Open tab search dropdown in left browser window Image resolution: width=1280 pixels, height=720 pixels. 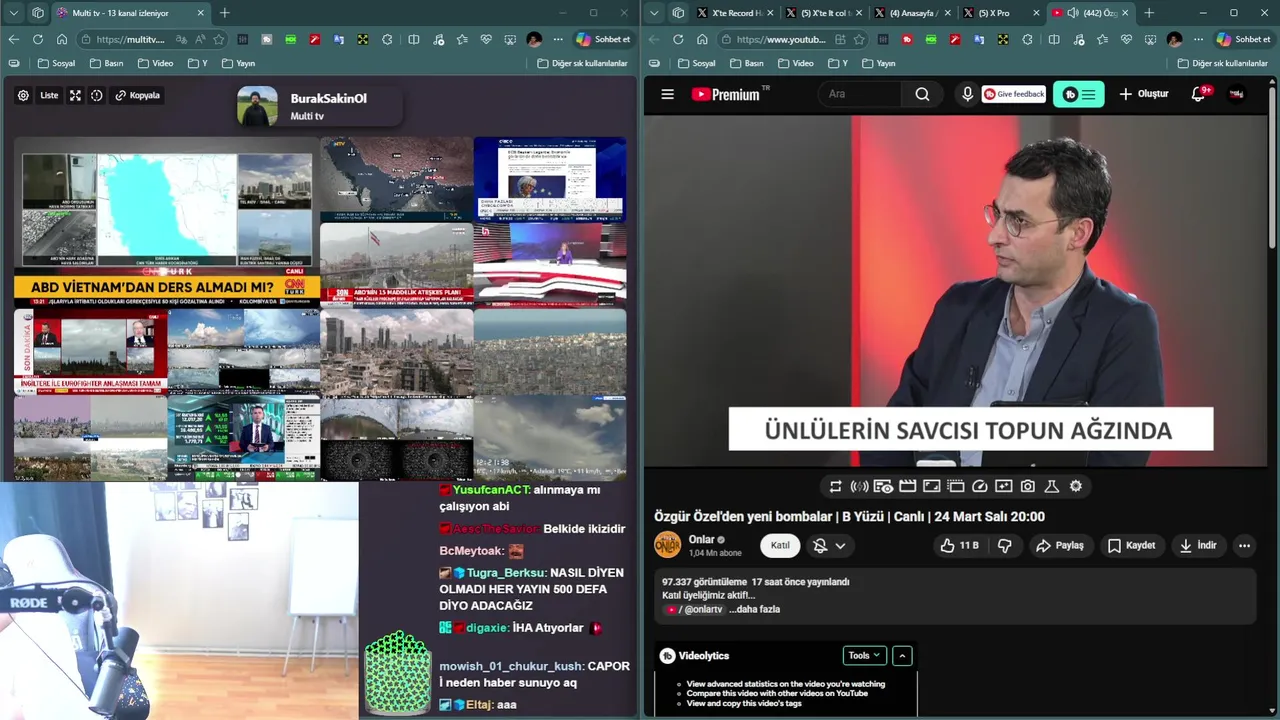[x=14, y=13]
